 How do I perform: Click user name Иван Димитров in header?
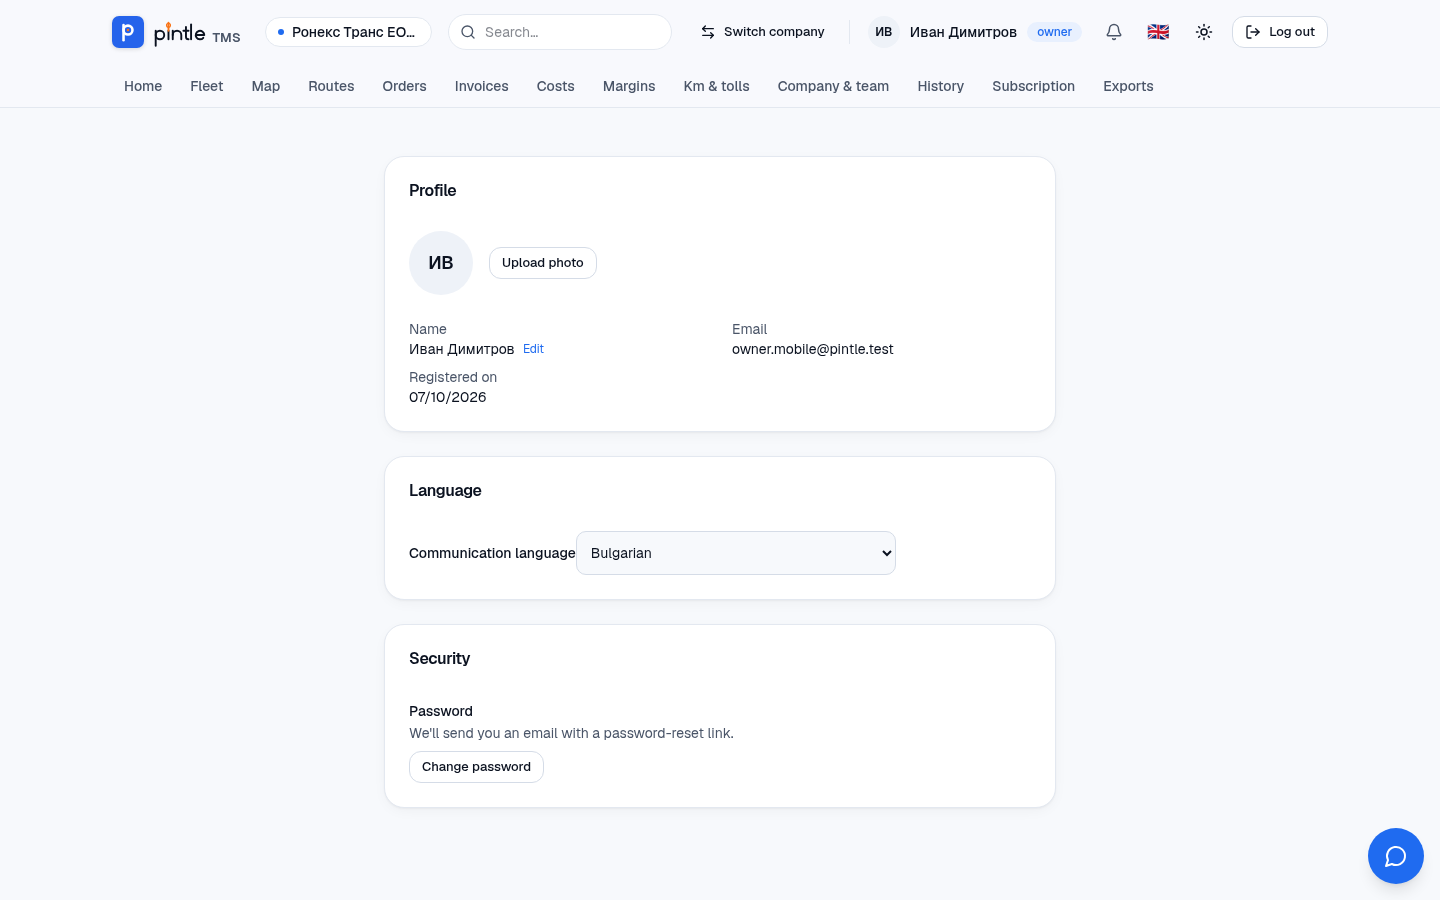coord(963,32)
